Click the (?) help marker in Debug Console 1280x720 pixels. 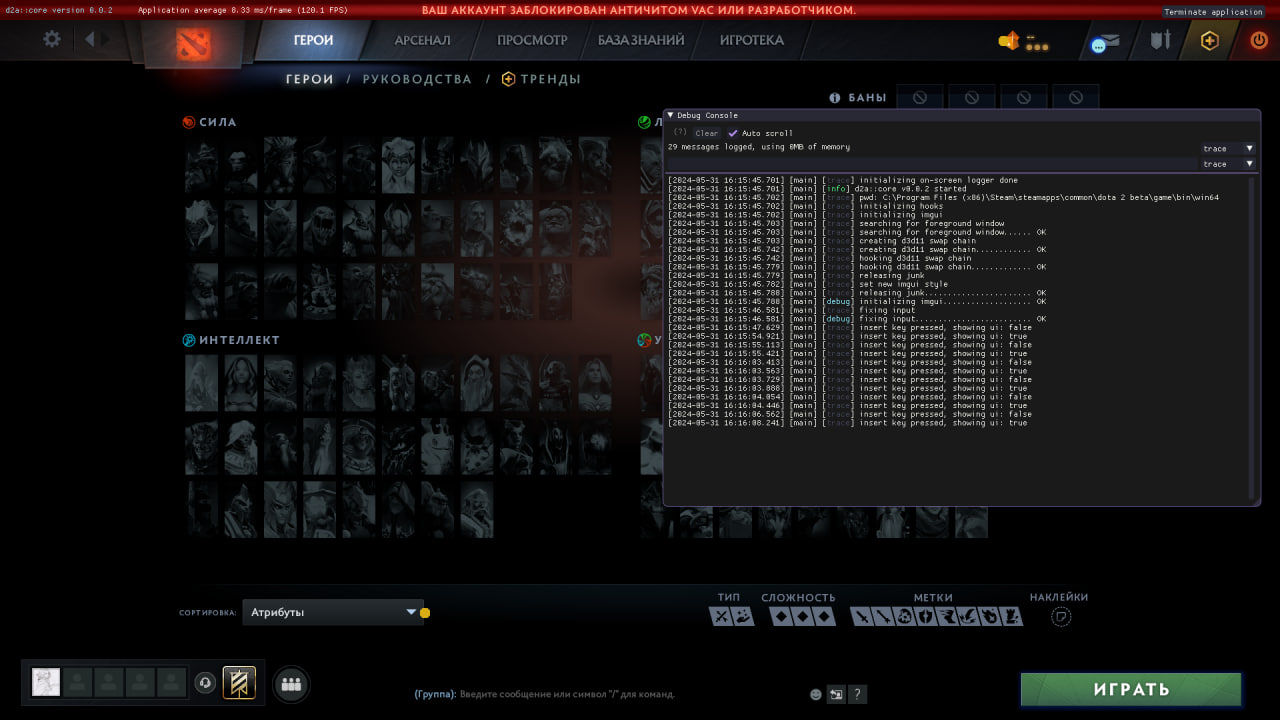680,132
